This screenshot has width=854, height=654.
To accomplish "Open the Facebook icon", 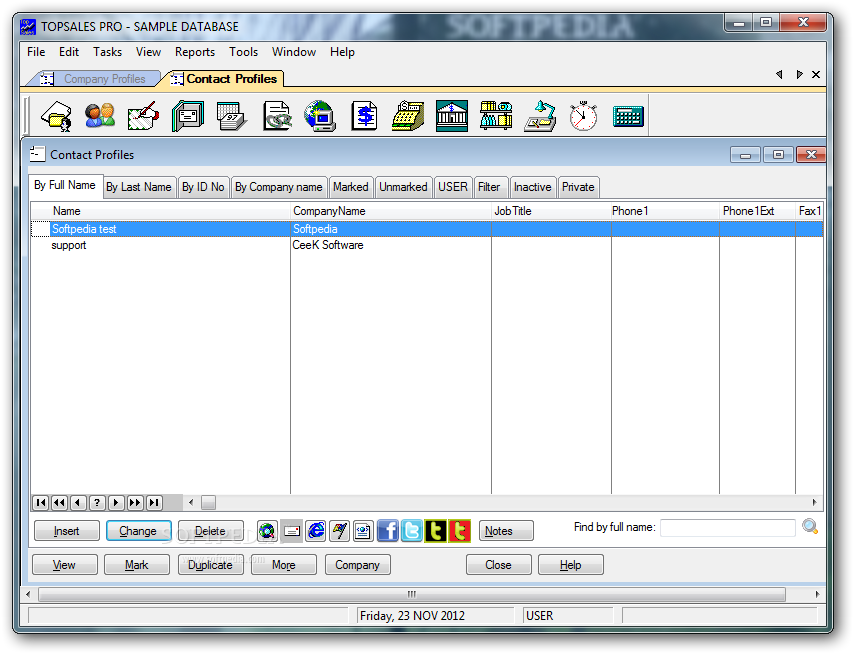I will 388,531.
